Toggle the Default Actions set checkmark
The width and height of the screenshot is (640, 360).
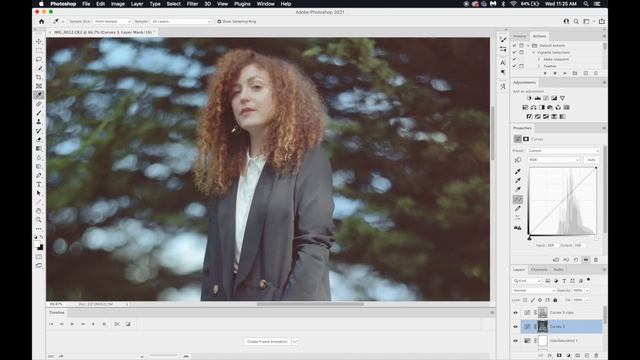(x=514, y=45)
